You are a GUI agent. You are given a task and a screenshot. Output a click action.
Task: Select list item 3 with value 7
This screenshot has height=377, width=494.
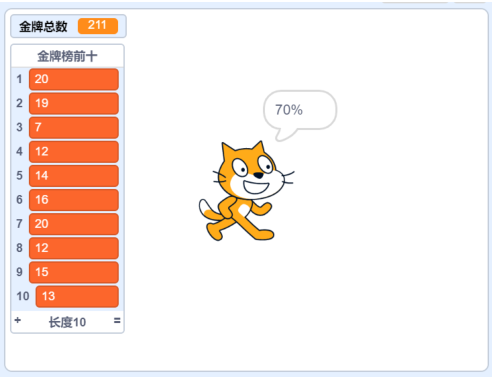[x=74, y=127]
